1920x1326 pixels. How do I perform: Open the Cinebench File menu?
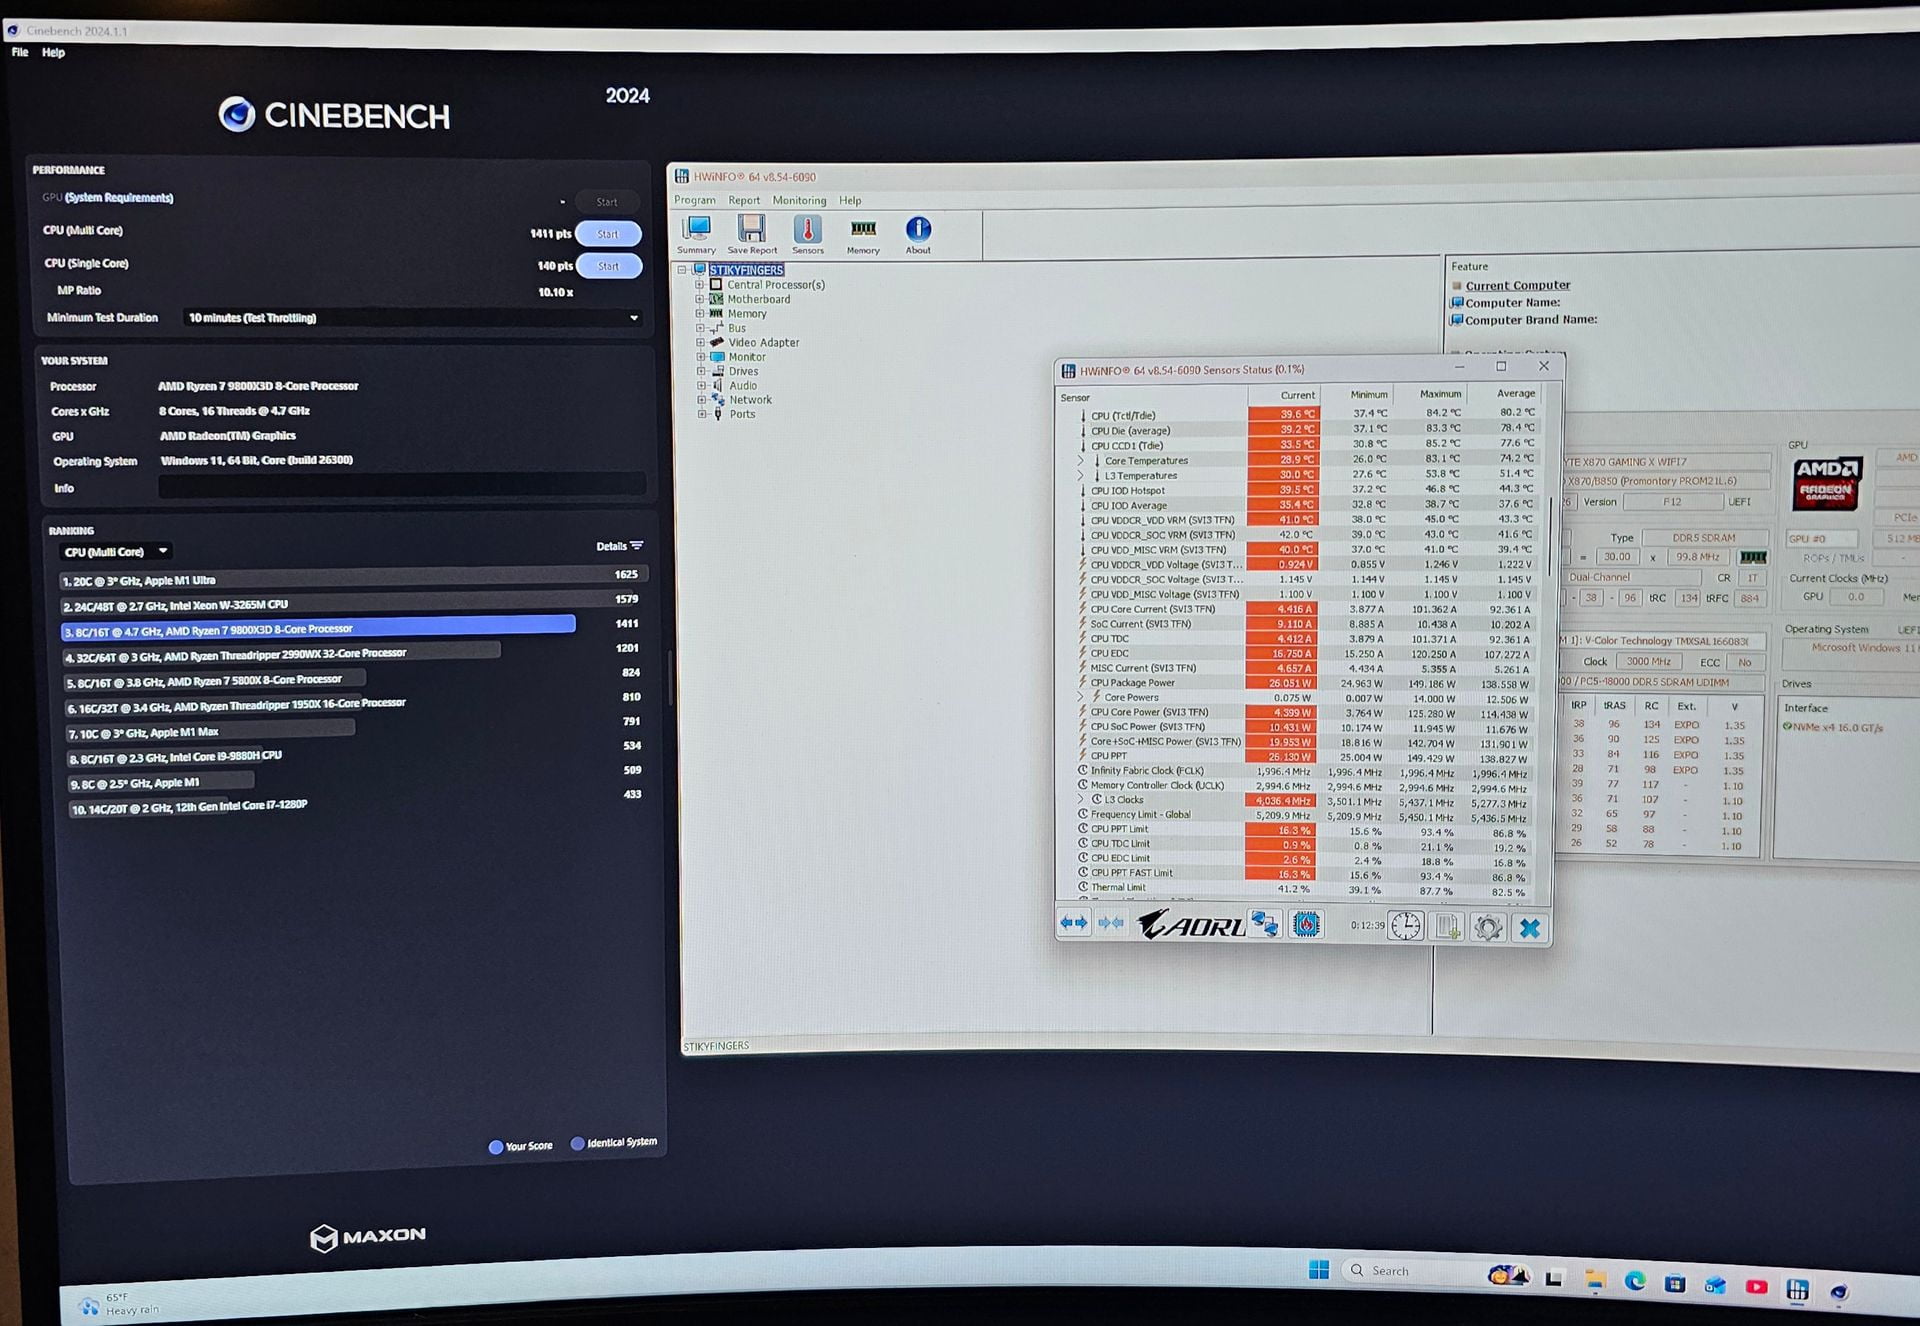pyautogui.click(x=20, y=52)
